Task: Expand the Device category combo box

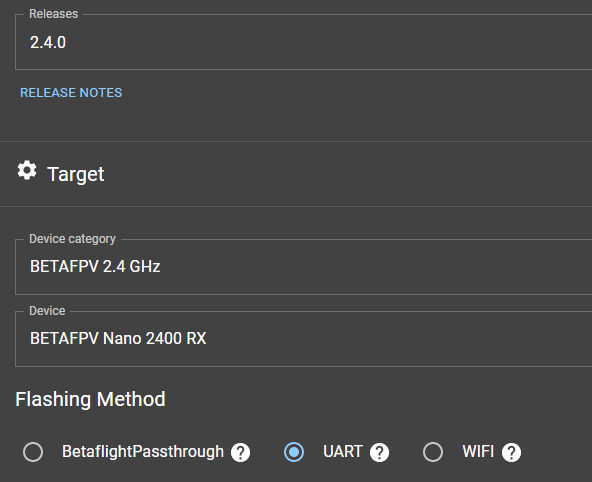Action: point(304,266)
